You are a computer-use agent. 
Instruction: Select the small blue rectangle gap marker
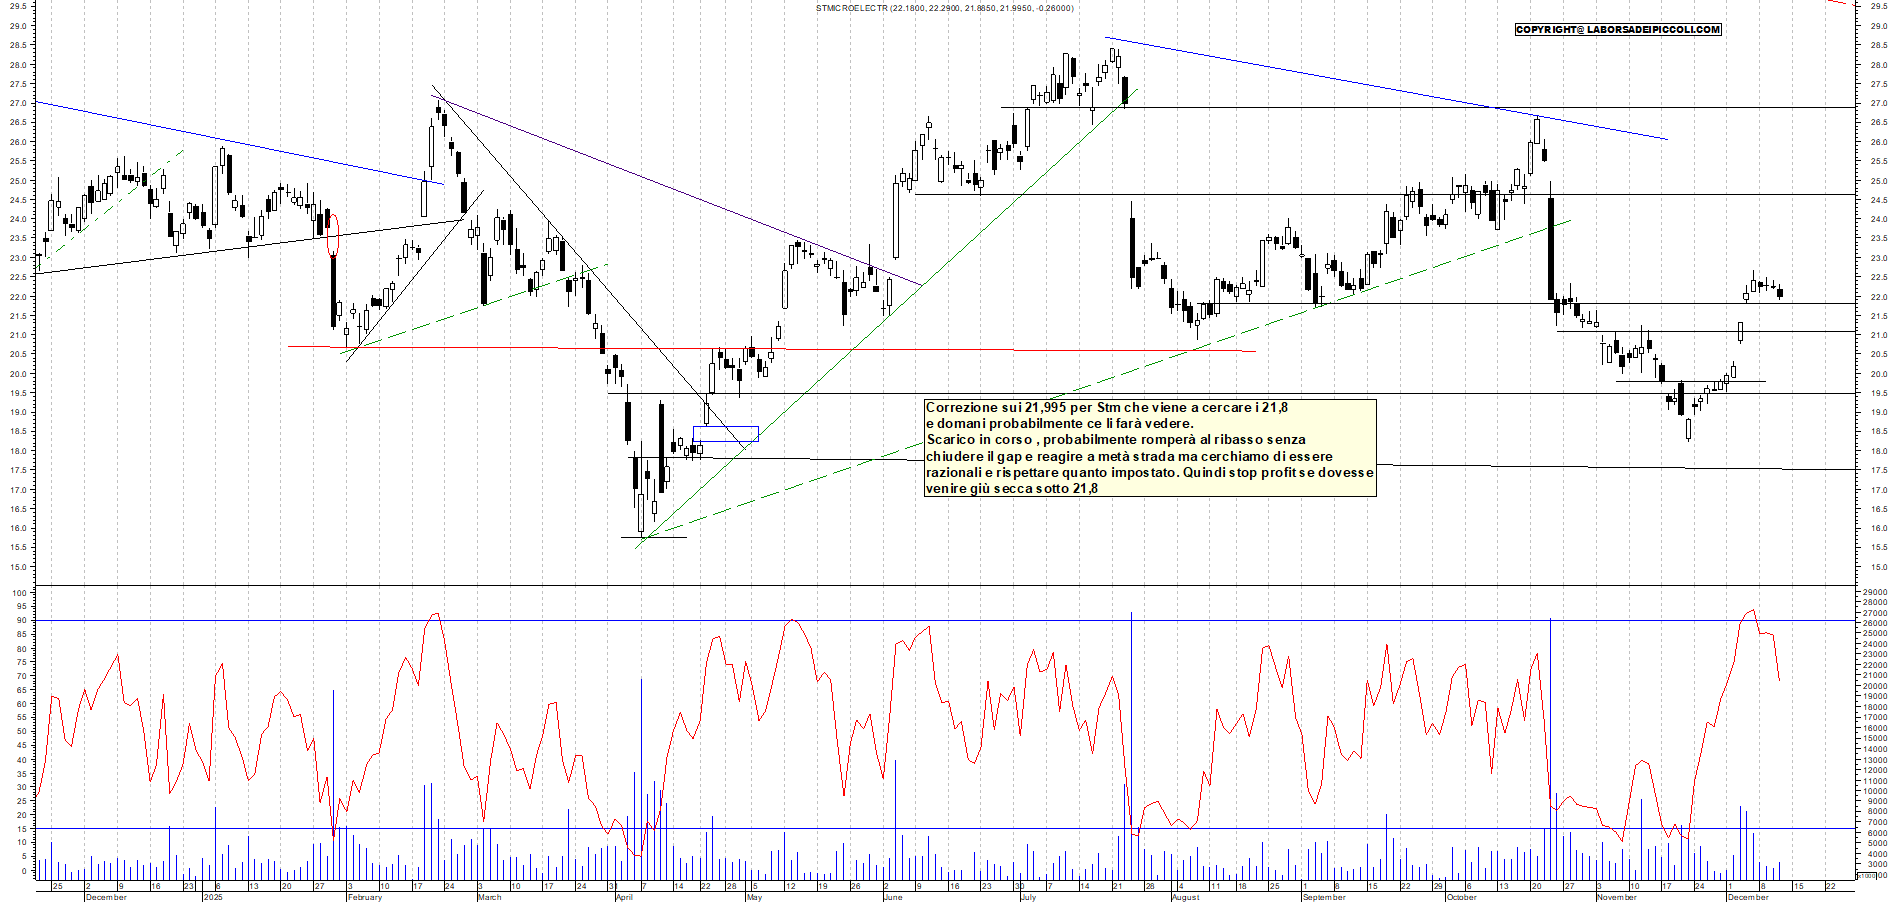click(725, 434)
